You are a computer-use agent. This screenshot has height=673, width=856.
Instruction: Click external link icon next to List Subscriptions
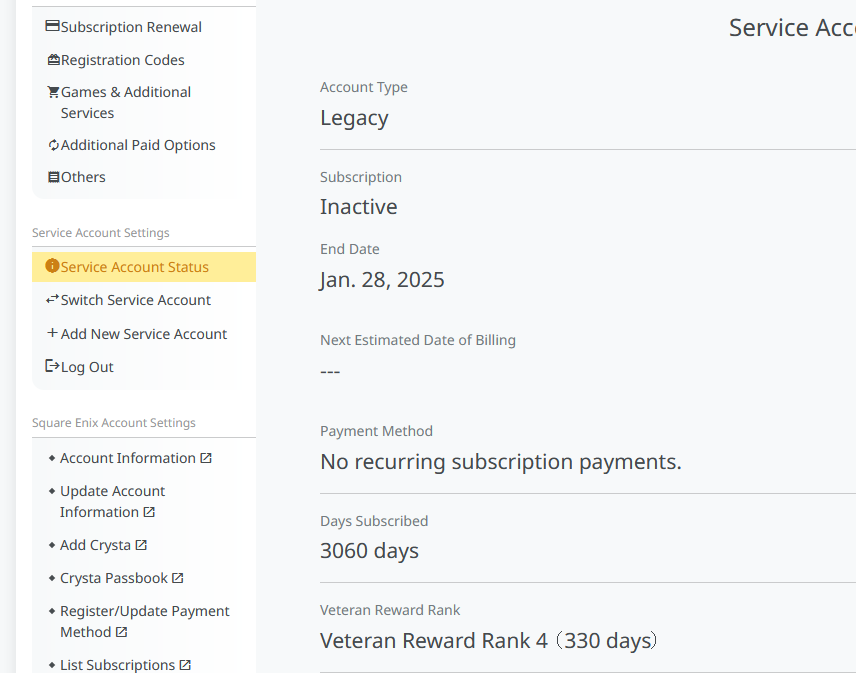pyautogui.click(x=185, y=665)
